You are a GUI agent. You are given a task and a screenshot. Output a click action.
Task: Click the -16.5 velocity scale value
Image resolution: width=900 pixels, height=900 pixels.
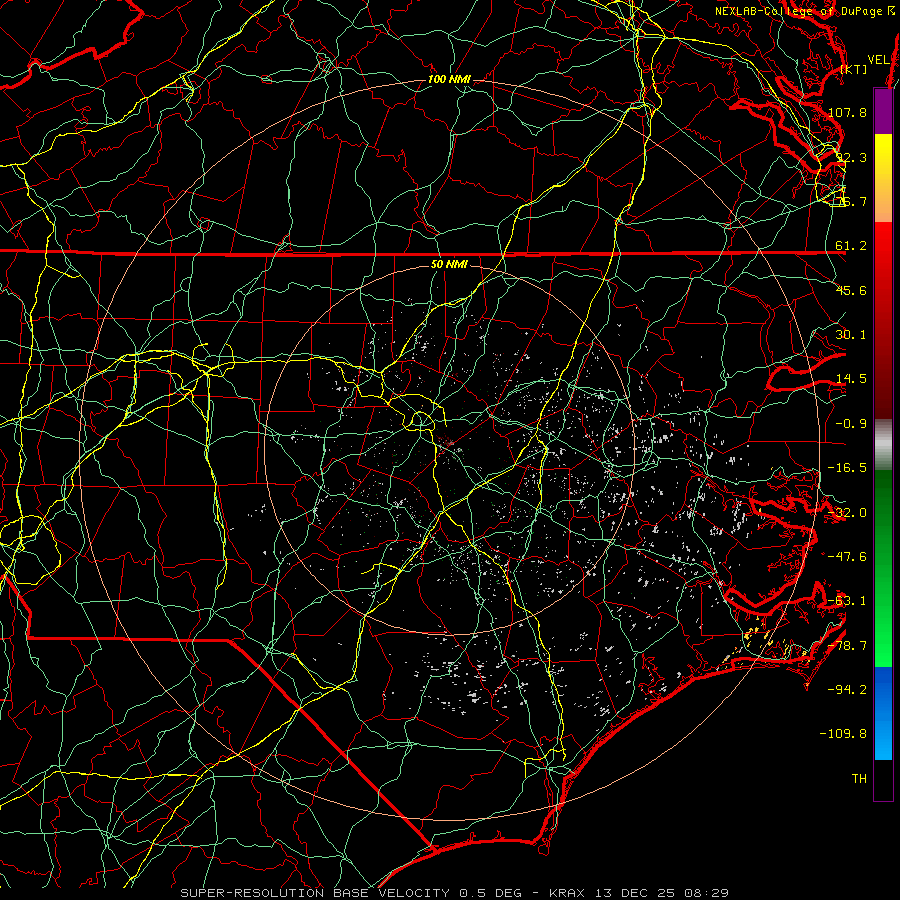point(847,468)
